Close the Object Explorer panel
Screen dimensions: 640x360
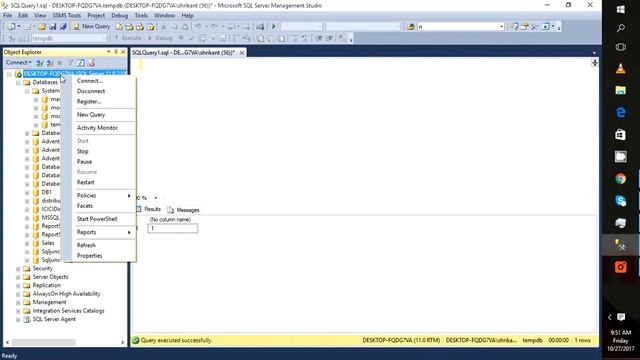pyautogui.click(x=123, y=52)
